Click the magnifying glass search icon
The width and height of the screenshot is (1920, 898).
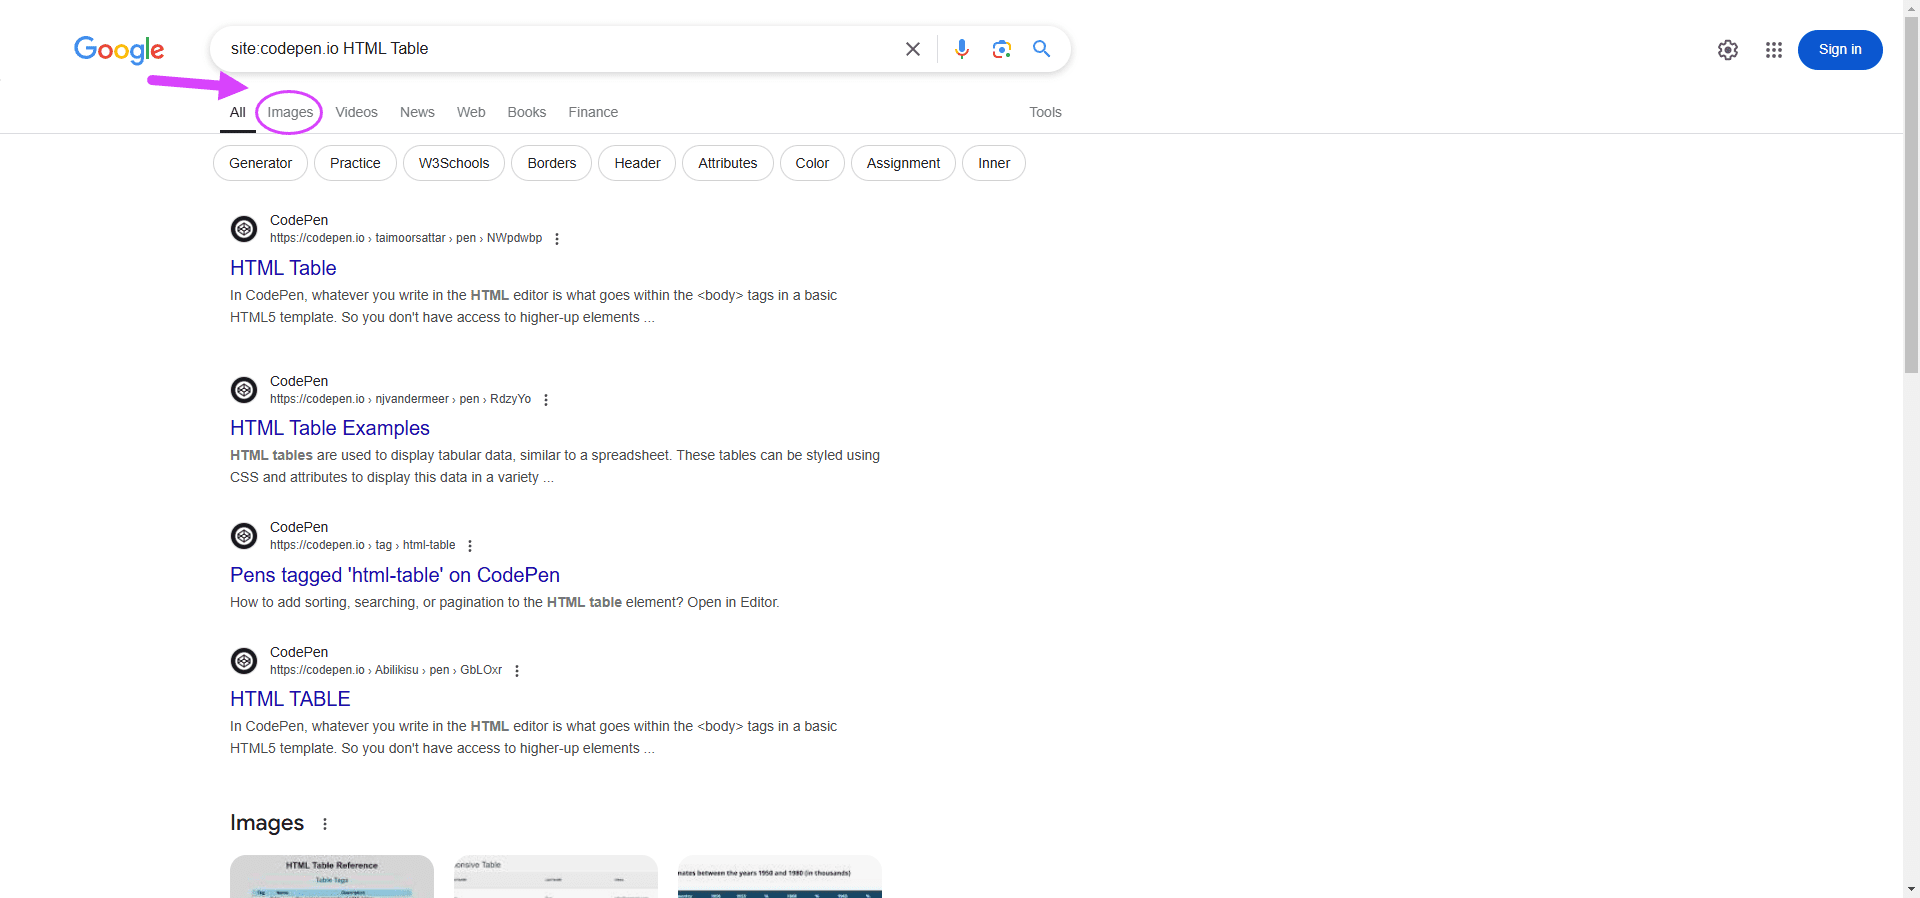pyautogui.click(x=1041, y=49)
